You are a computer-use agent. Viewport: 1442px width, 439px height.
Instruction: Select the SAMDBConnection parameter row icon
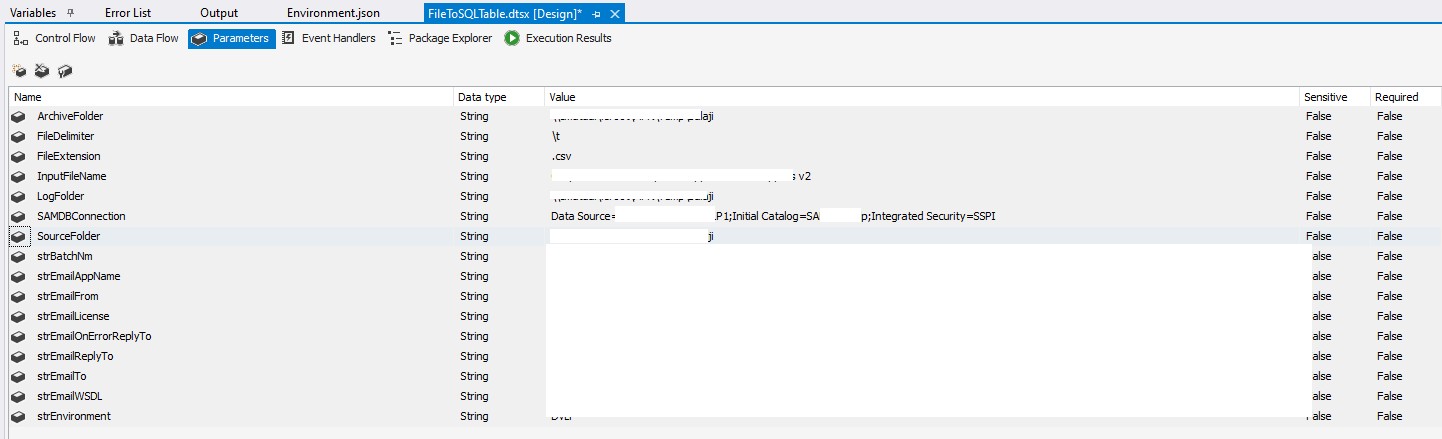18,216
